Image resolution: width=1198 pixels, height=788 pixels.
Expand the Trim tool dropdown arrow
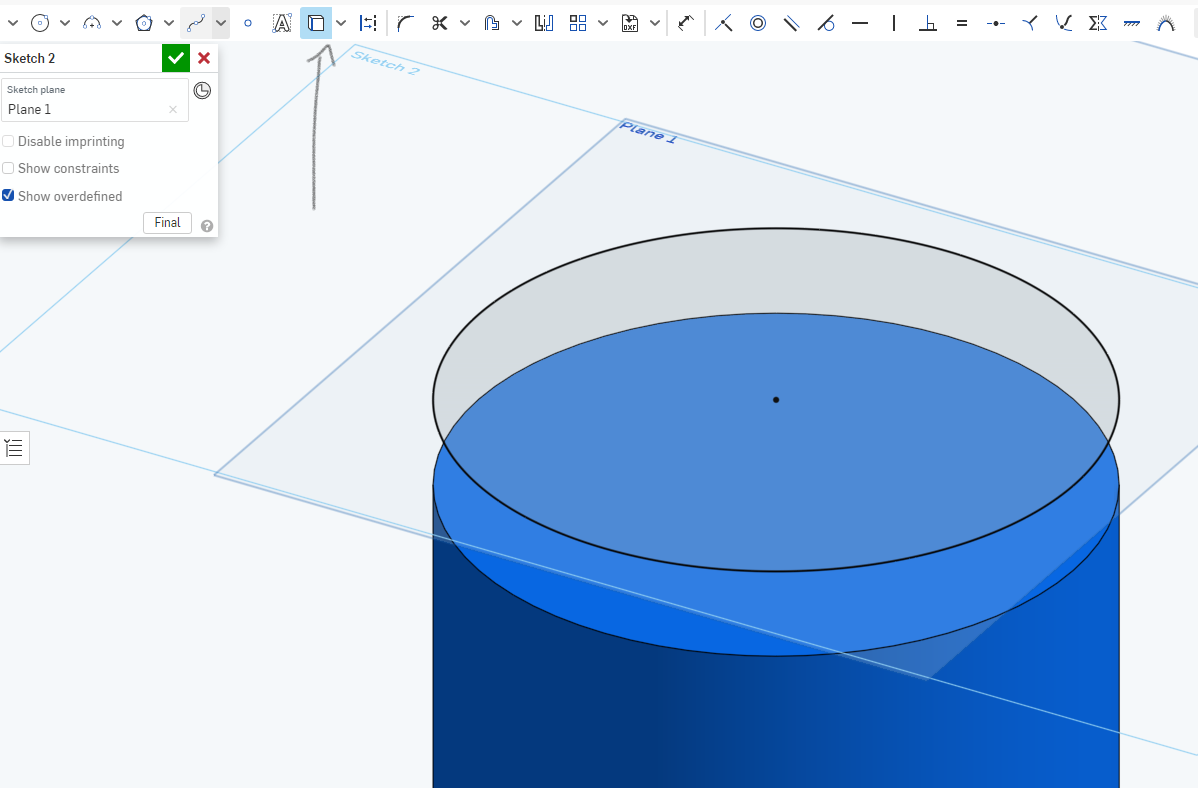point(465,24)
